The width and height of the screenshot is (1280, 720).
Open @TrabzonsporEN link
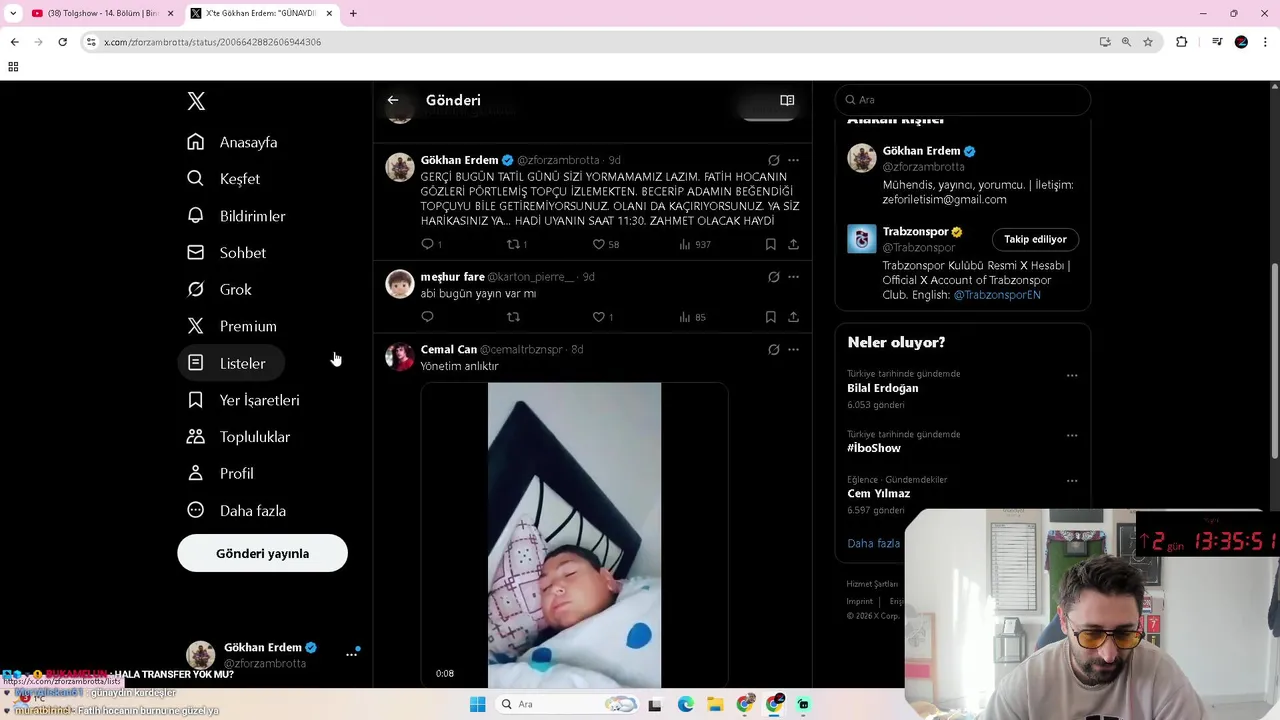pos(997,295)
